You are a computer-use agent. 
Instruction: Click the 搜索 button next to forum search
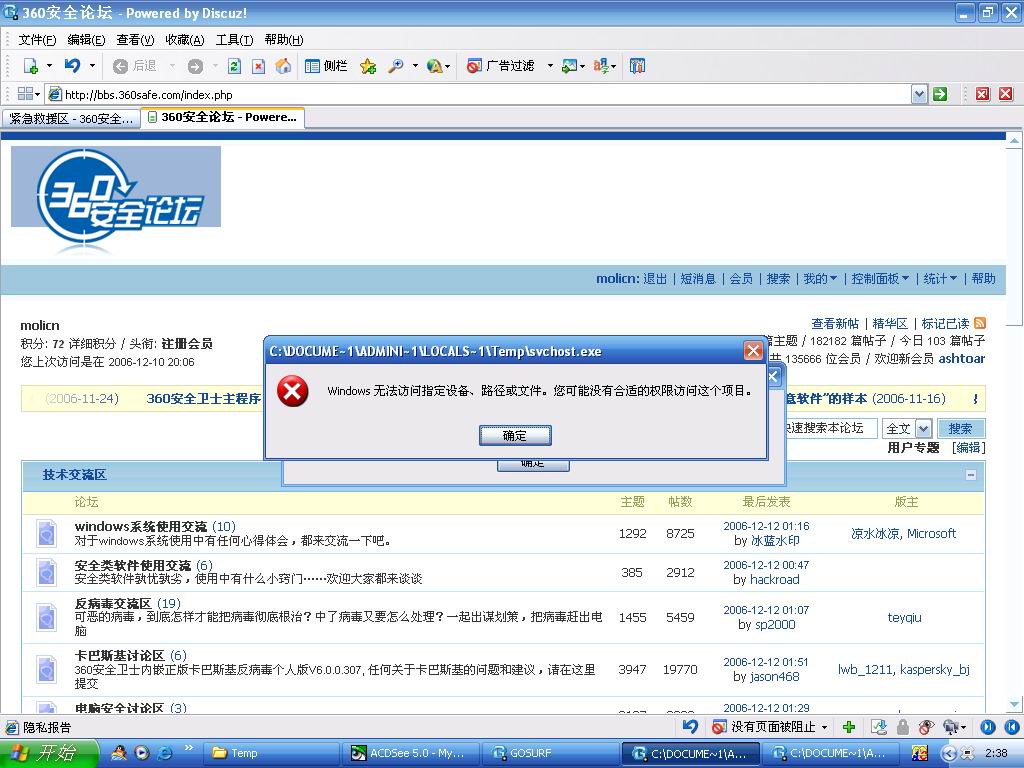click(x=961, y=428)
